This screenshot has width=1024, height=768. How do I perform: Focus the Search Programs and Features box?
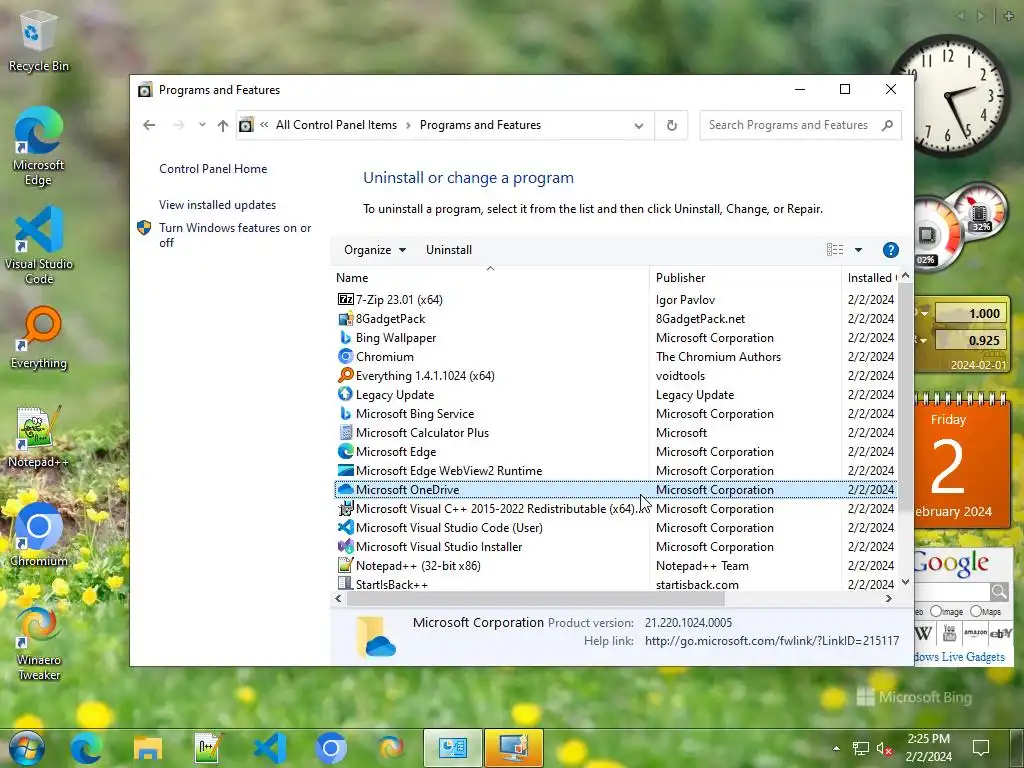801,125
